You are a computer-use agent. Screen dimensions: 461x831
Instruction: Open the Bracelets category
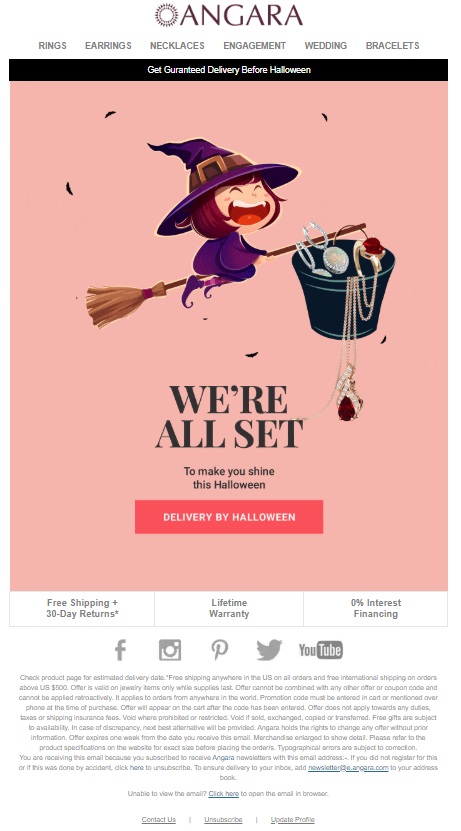[x=393, y=46]
